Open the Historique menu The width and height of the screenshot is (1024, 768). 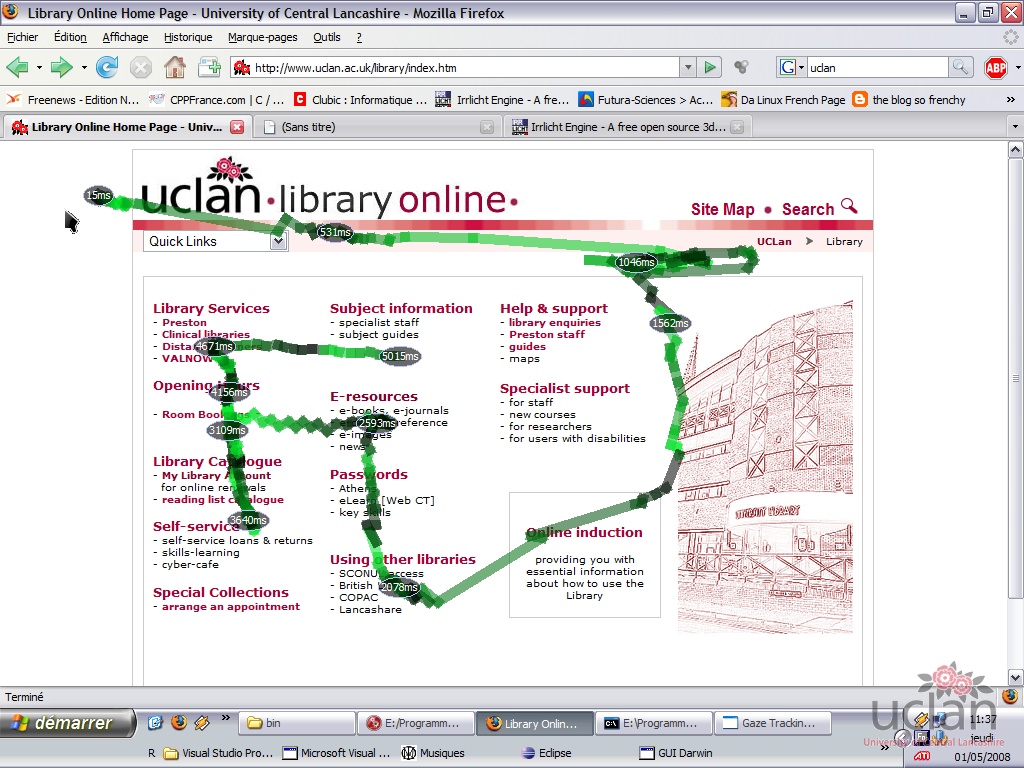tap(188, 37)
